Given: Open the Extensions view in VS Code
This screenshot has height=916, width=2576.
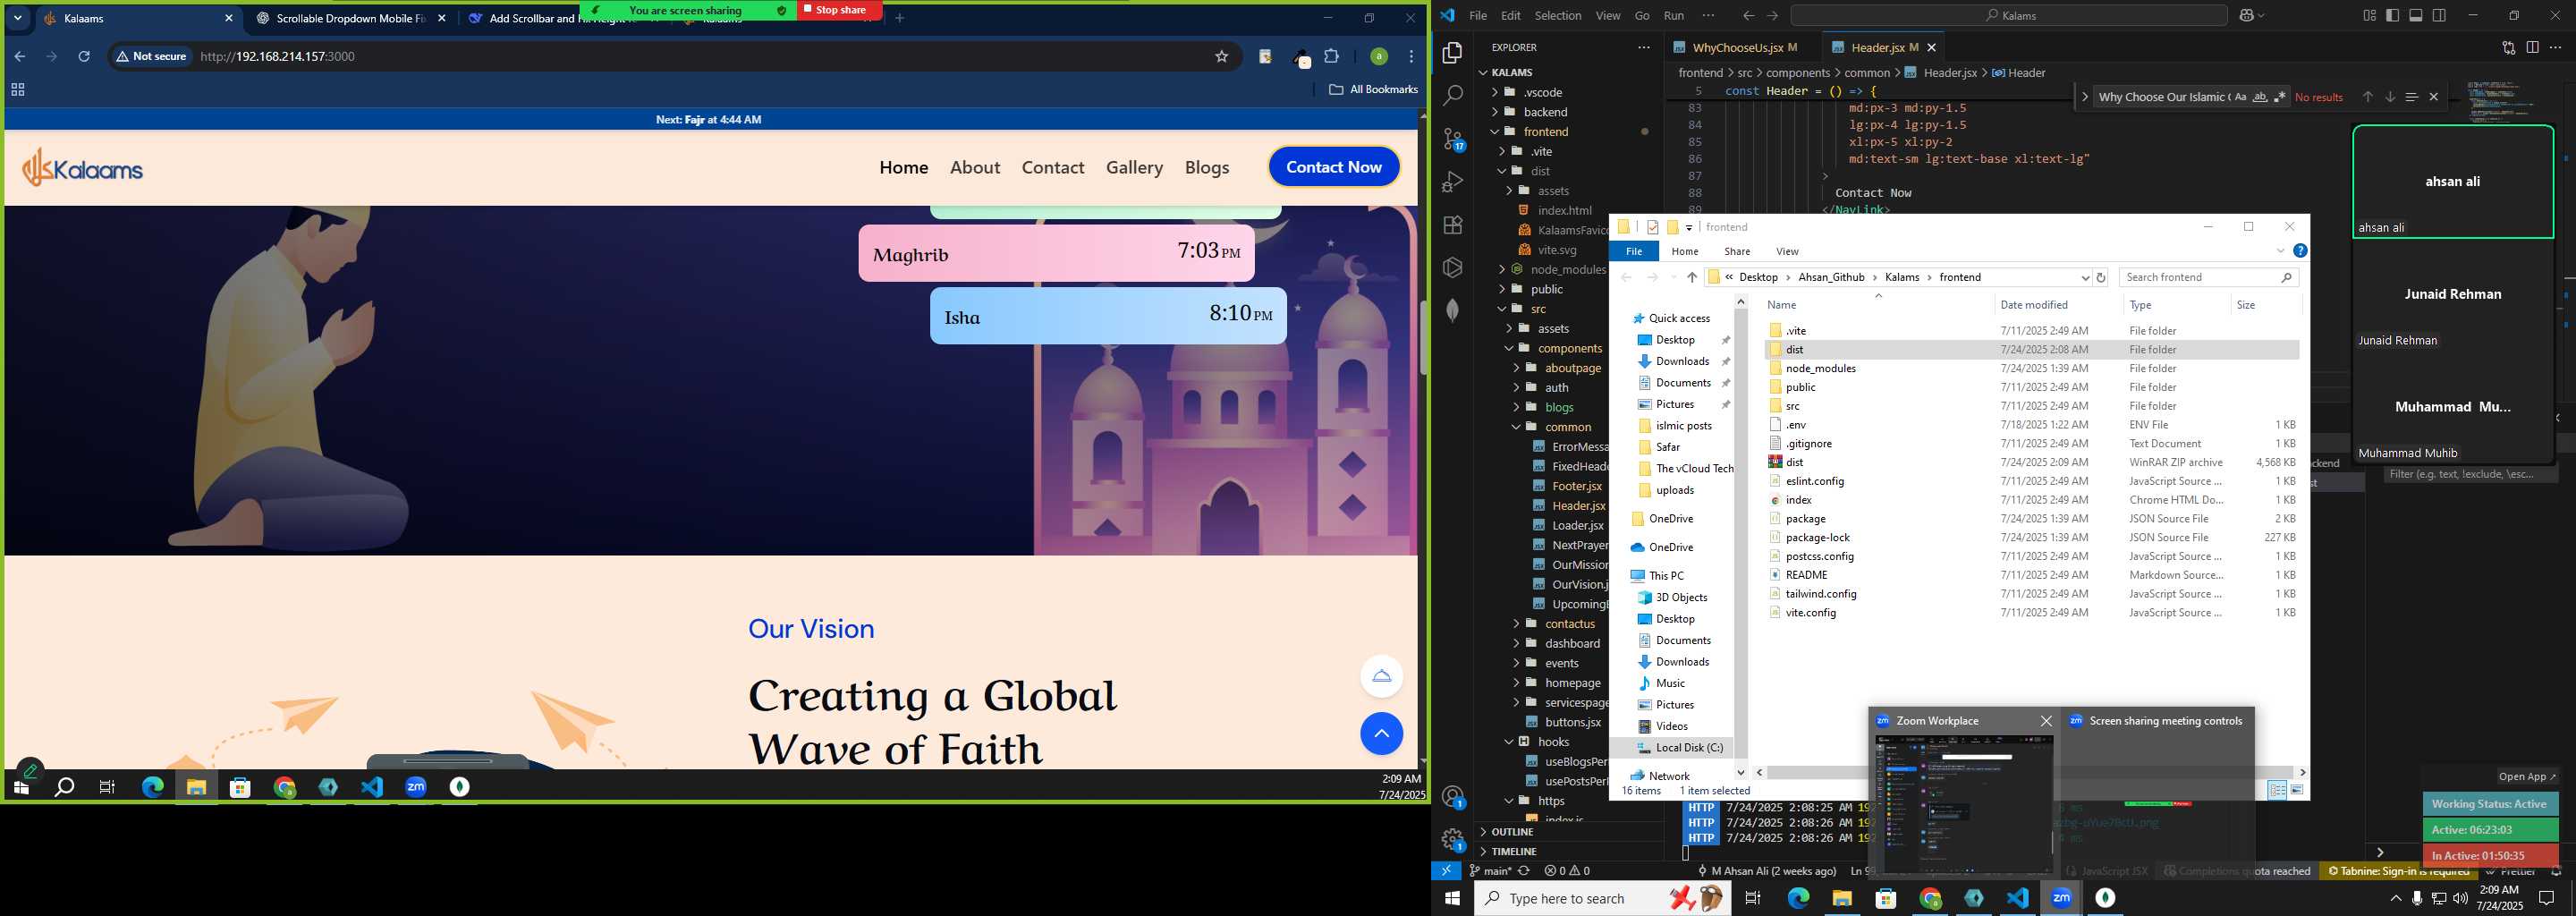Looking at the screenshot, I should 1453,225.
